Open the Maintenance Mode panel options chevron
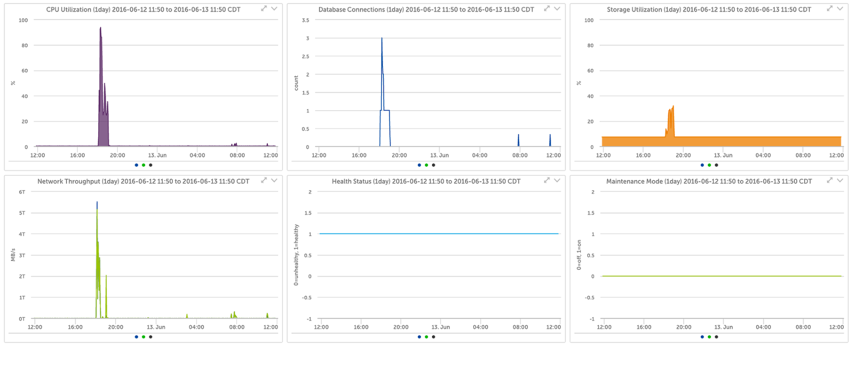 point(840,181)
